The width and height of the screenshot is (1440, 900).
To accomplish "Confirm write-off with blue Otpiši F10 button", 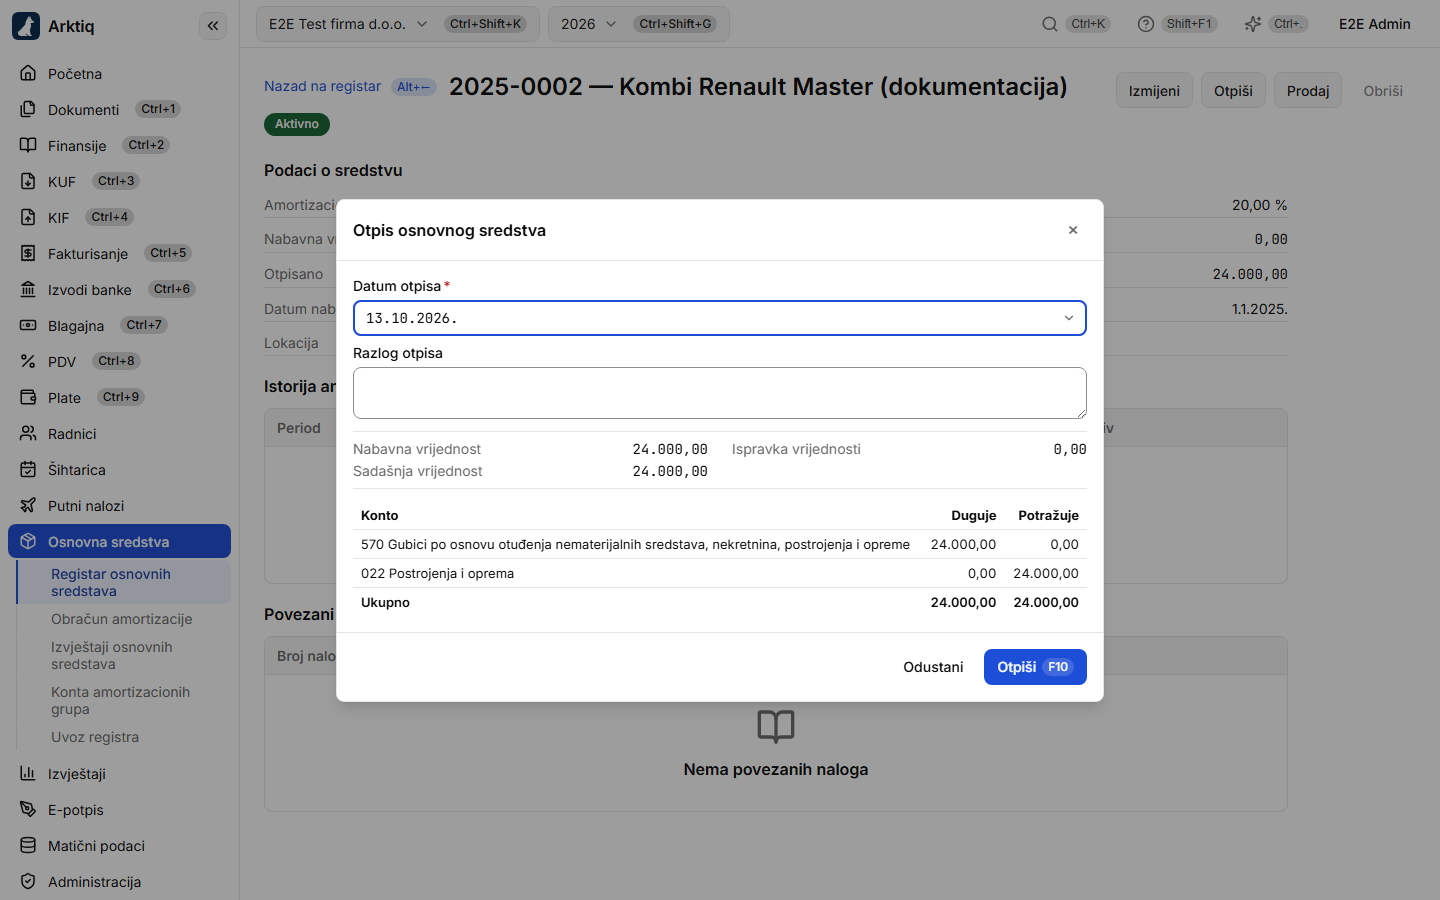I will pyautogui.click(x=1035, y=667).
